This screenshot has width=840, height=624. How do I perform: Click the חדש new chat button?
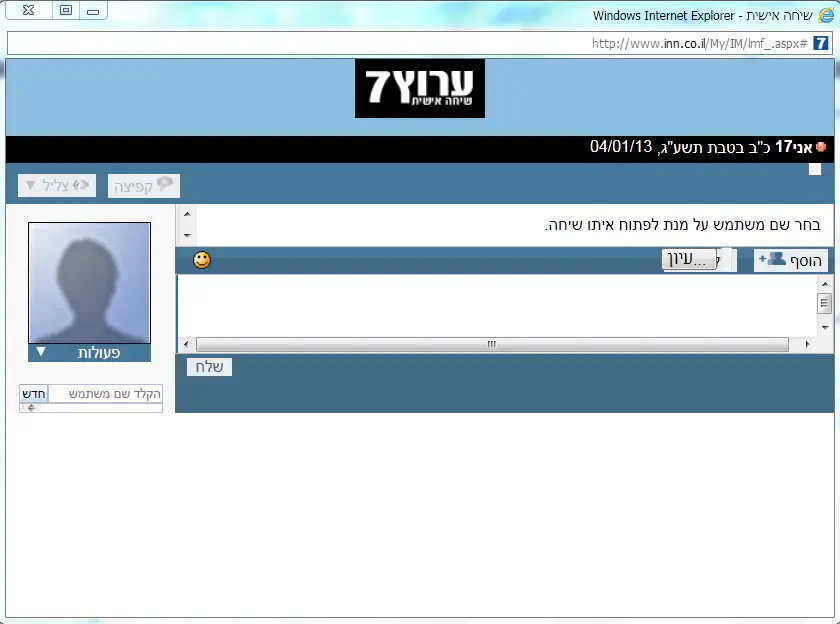click(x=34, y=394)
